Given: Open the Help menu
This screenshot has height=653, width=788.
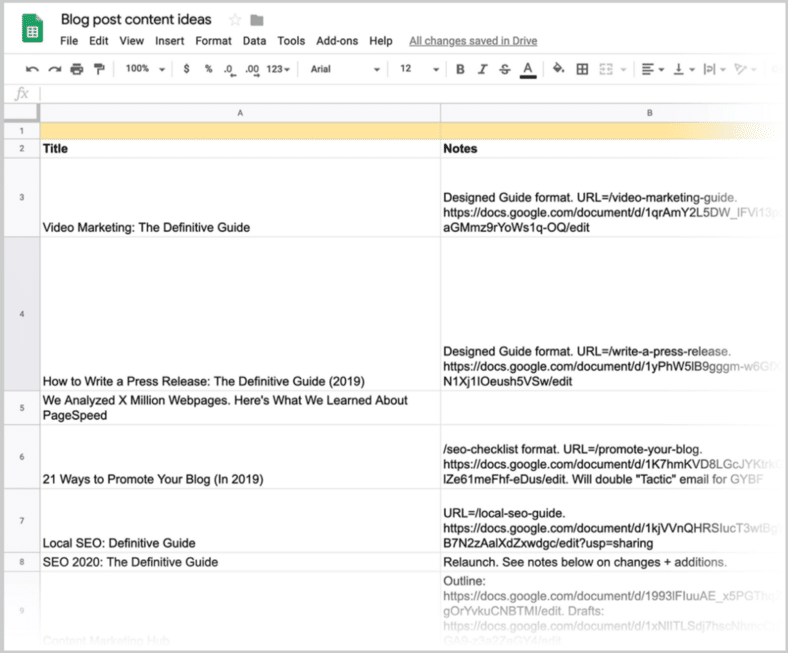Looking at the screenshot, I should 380,41.
